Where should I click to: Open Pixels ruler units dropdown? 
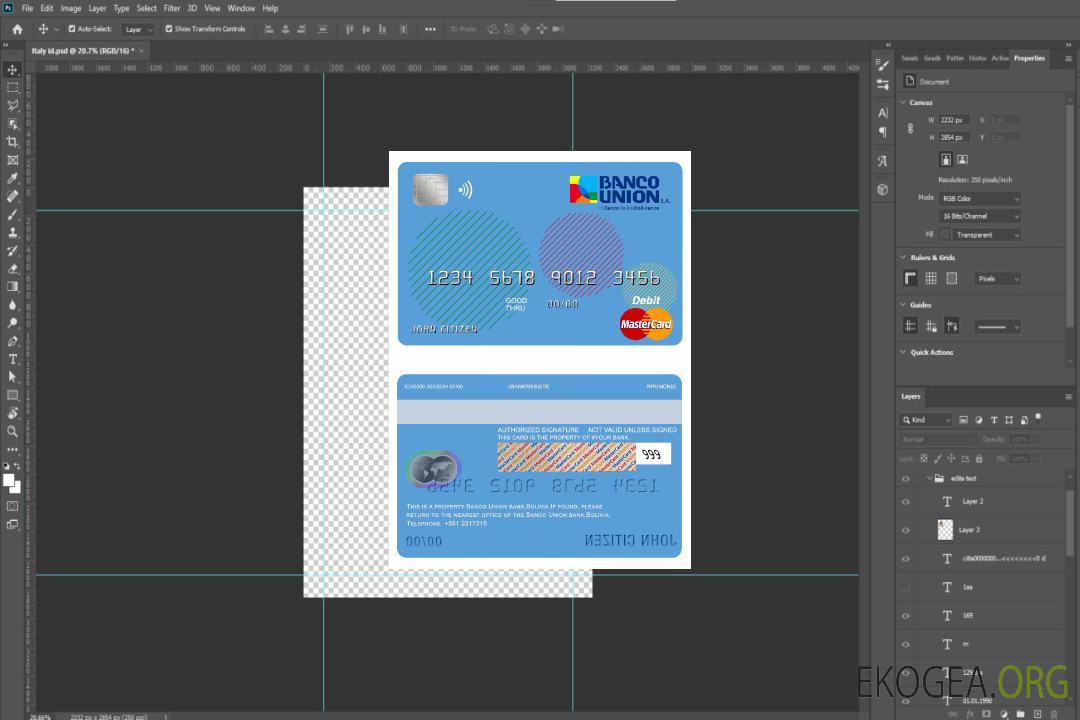tap(998, 278)
